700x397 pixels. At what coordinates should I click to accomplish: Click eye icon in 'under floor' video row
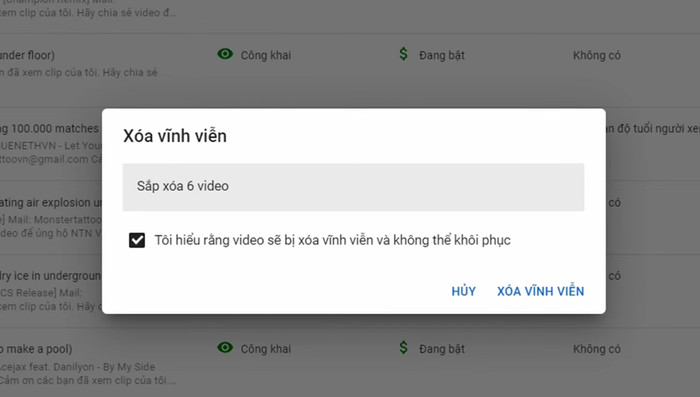click(225, 54)
